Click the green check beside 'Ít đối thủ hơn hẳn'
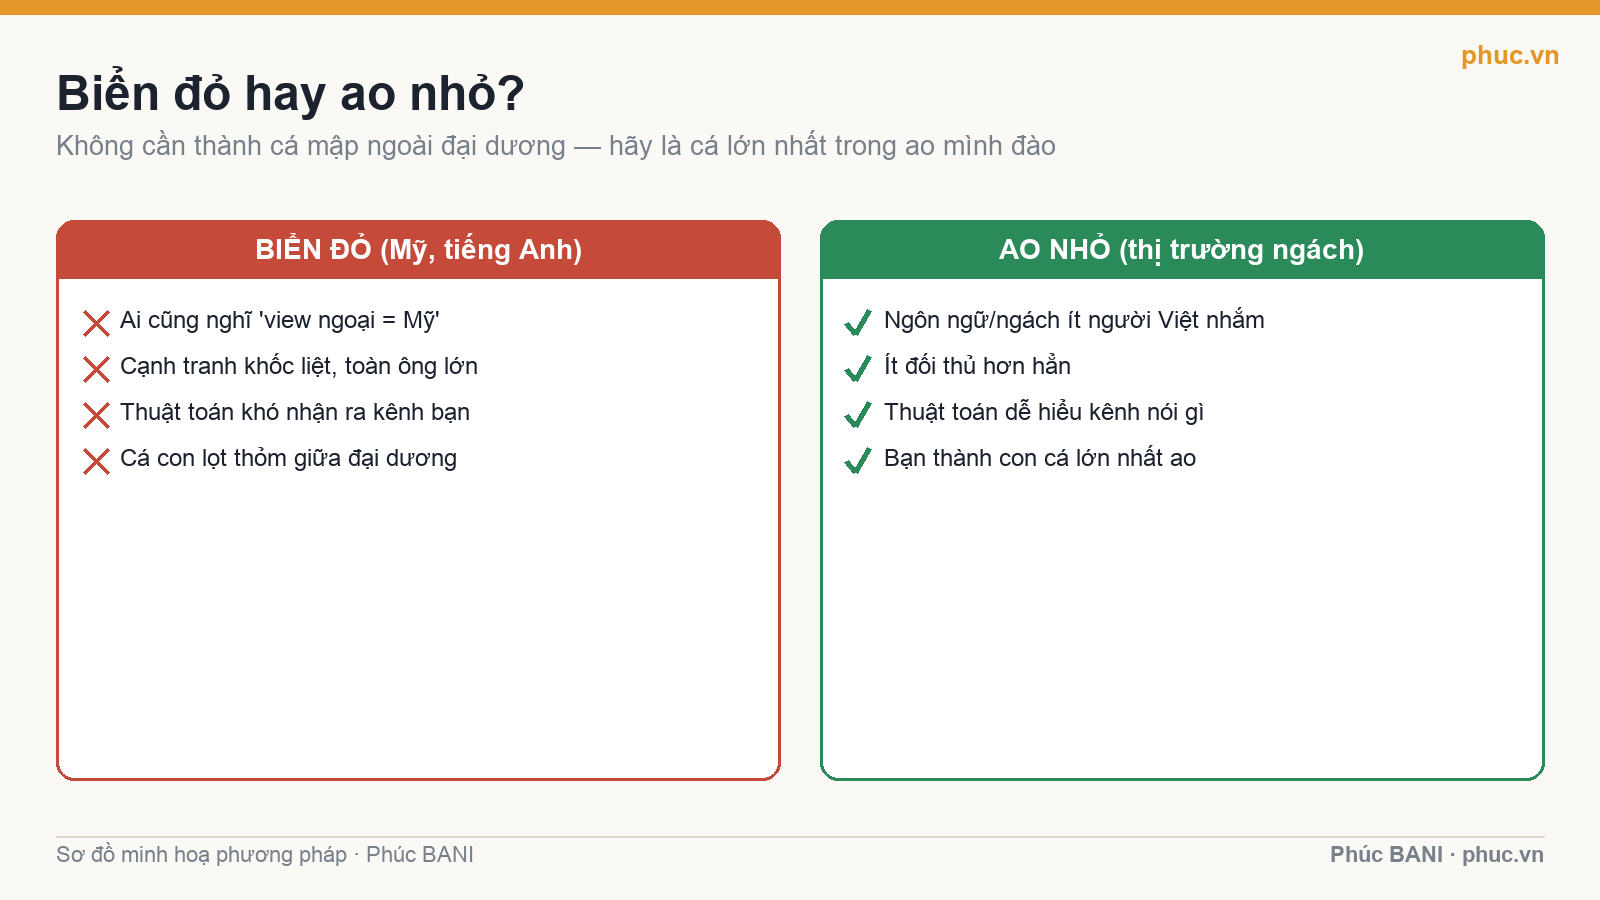1600x900 pixels. tap(858, 368)
